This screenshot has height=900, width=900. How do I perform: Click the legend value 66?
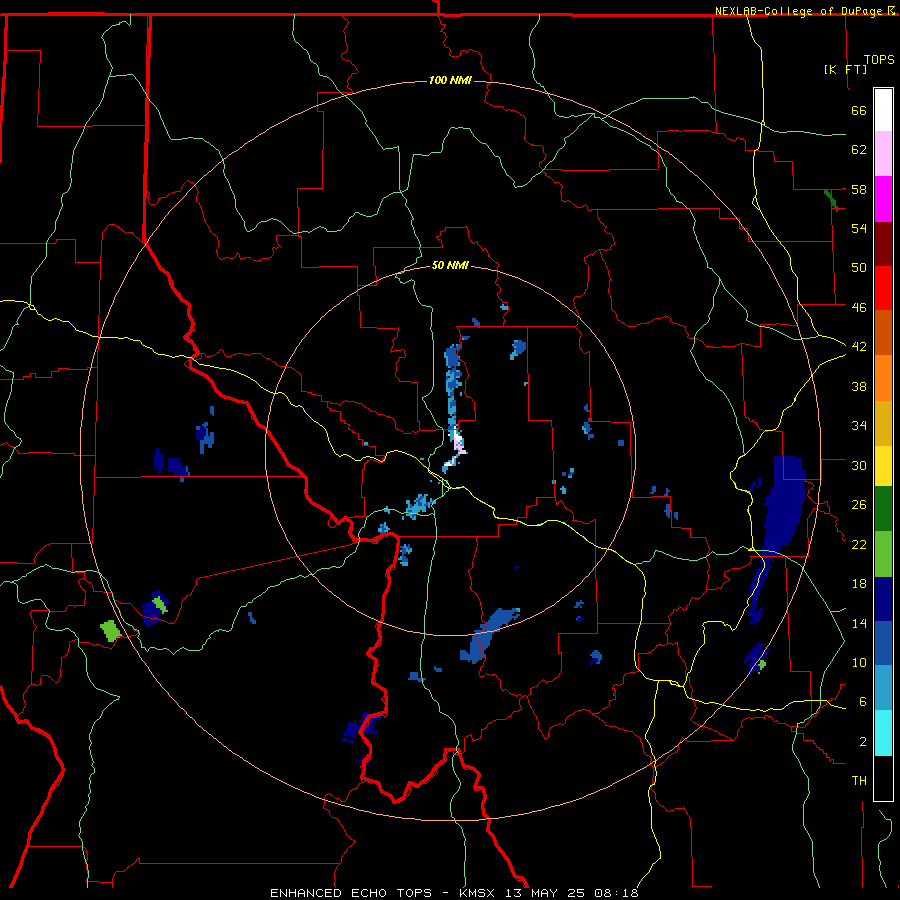[859, 110]
